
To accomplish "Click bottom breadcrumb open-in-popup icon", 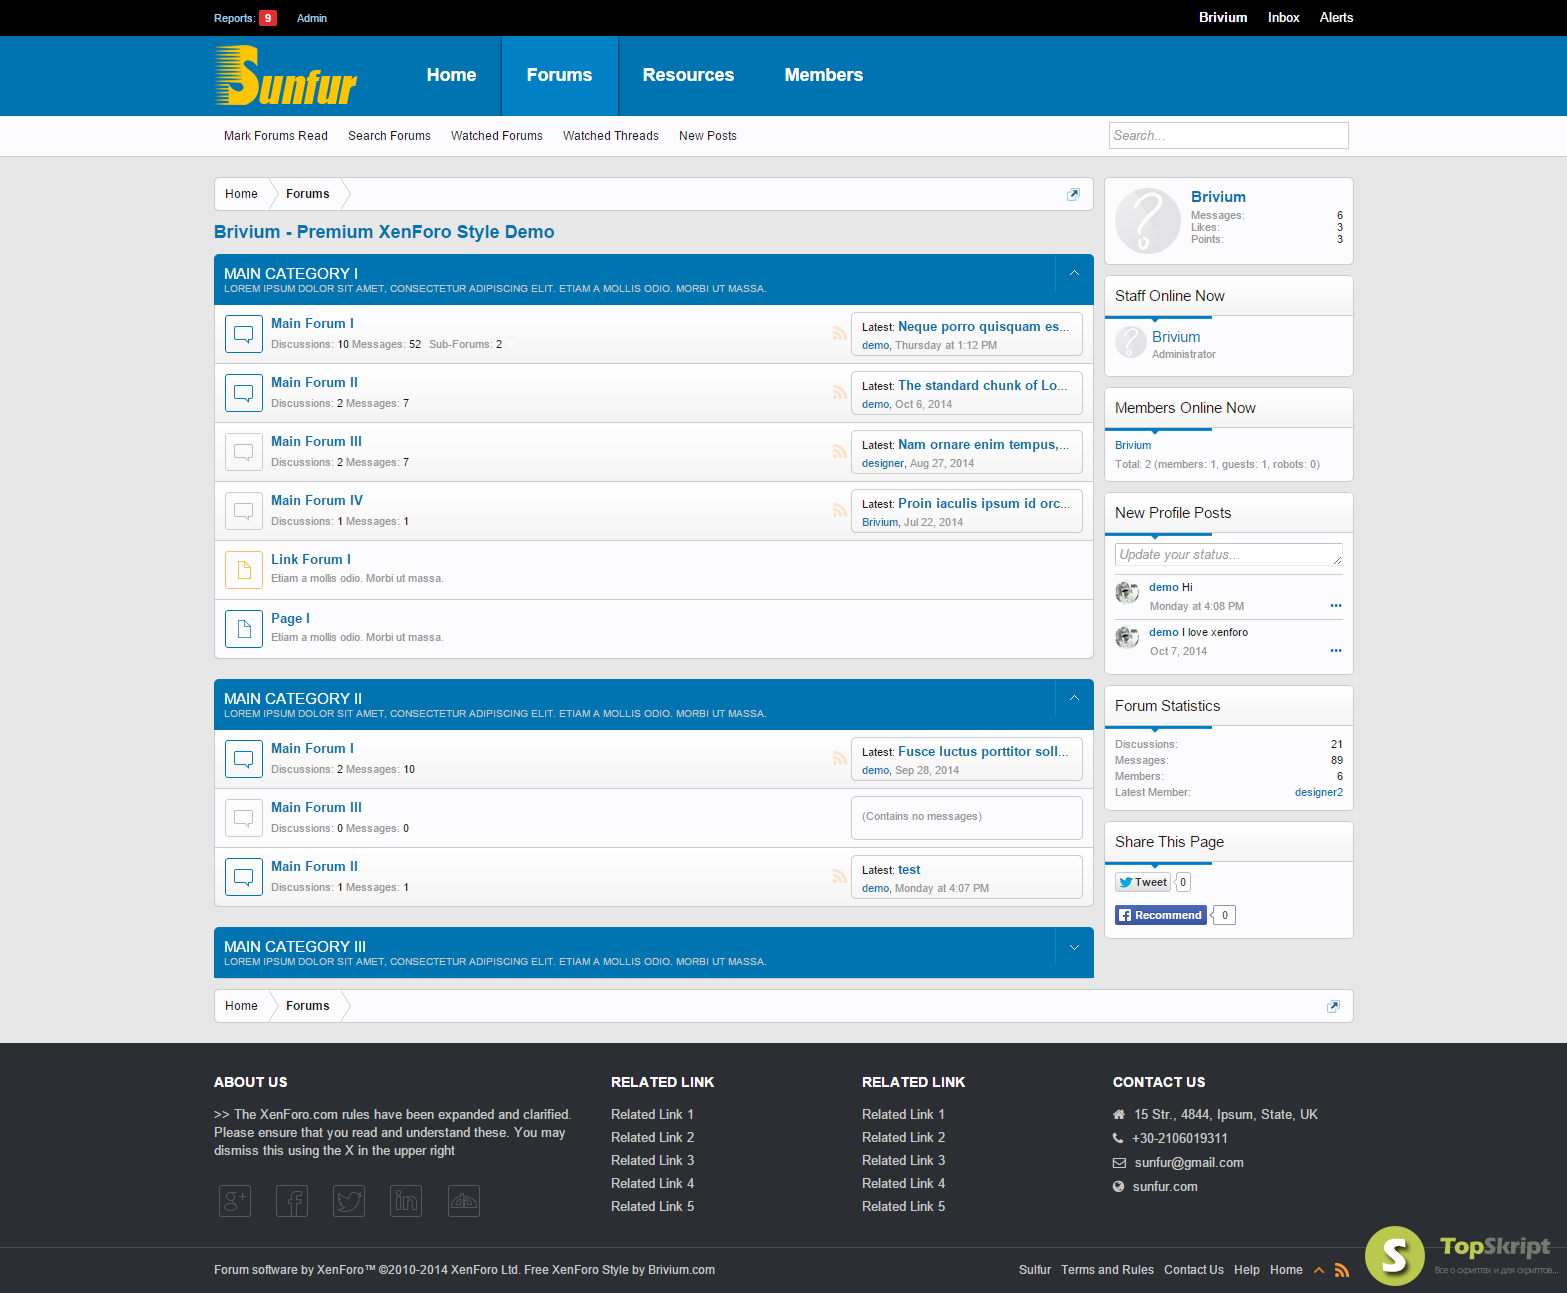I will coord(1333,1006).
